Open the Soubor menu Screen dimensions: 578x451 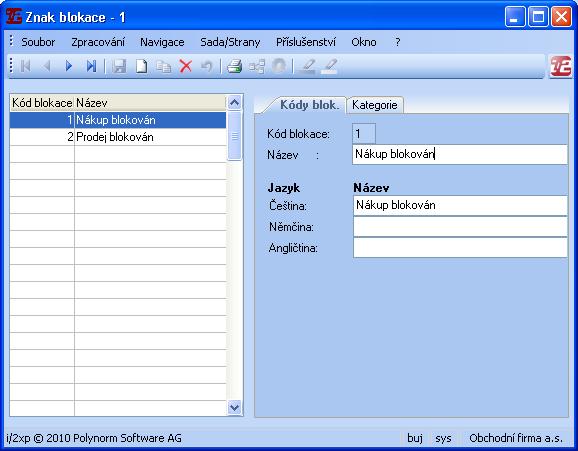pyautogui.click(x=38, y=42)
